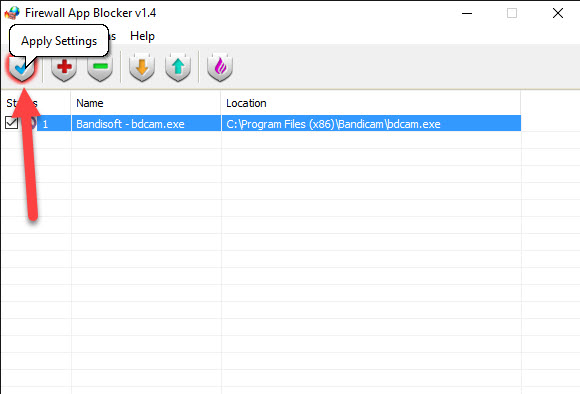Select the C:\Program Files (x86)\Bandicam\bdcam.exe location
580x394 pixels.
pyautogui.click(x=371, y=124)
